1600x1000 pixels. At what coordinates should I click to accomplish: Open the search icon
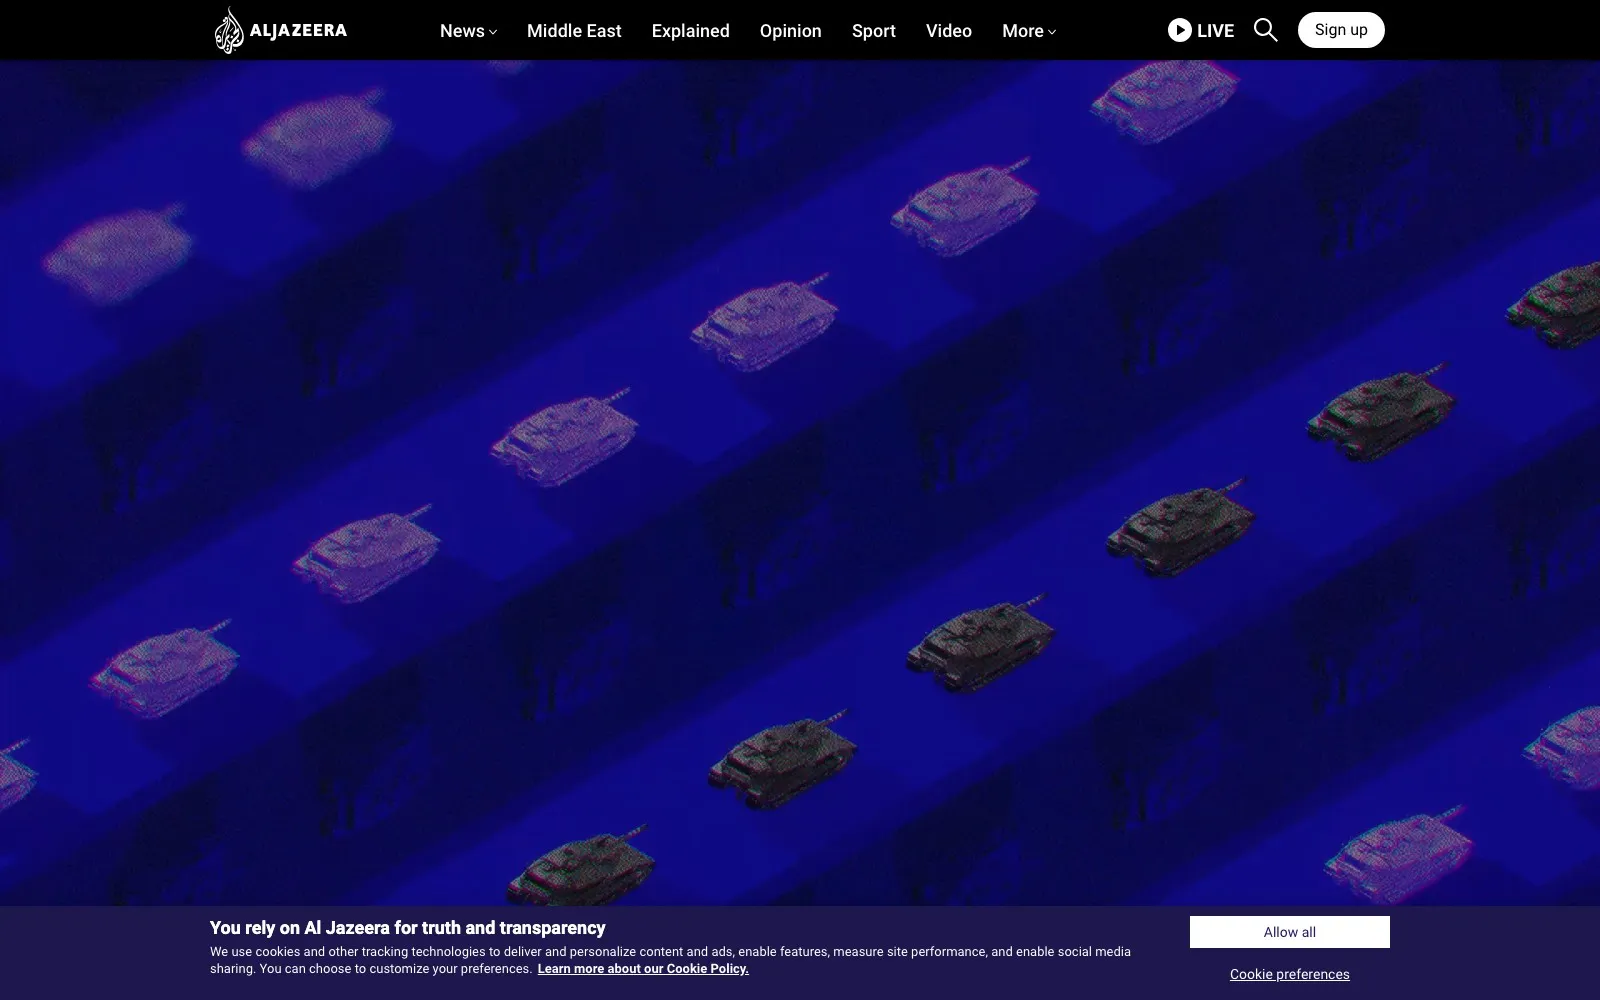1265,30
